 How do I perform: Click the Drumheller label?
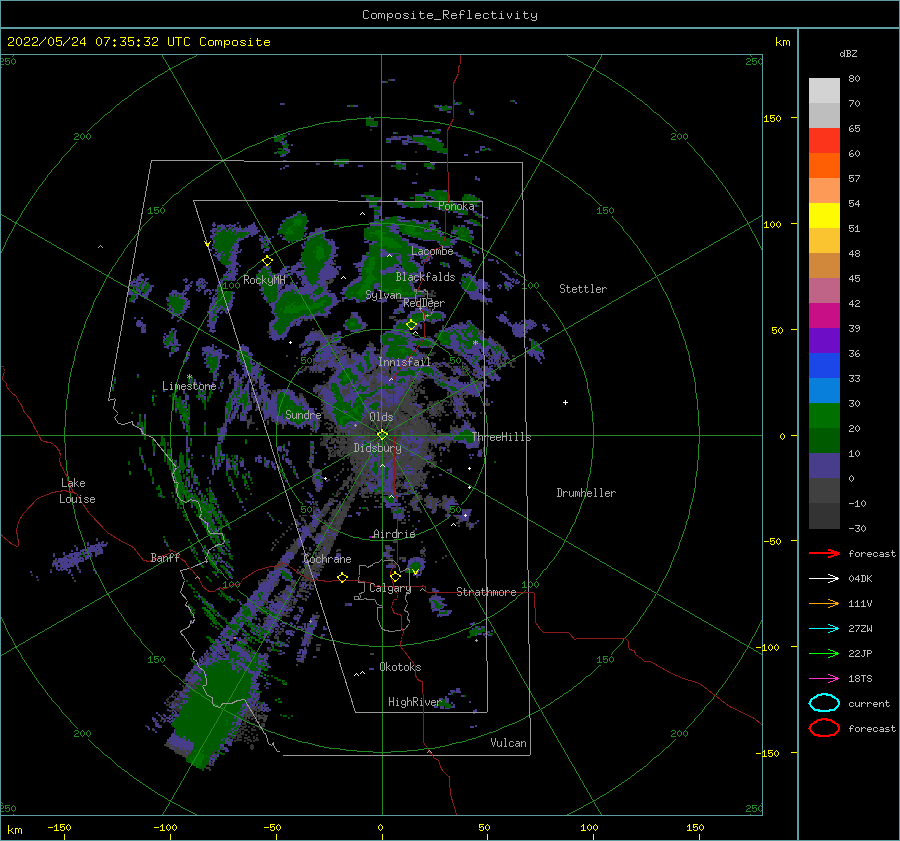pyautogui.click(x=586, y=493)
